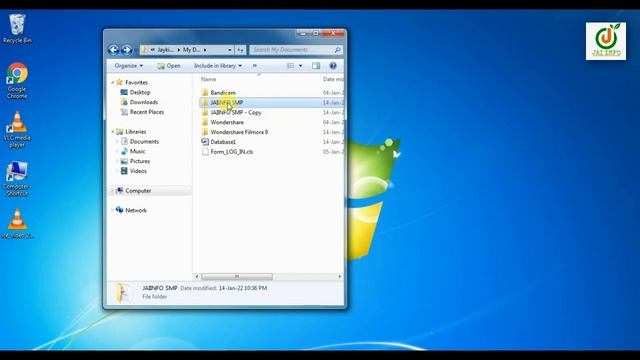Expand the Computer tree node arrow
The width and height of the screenshot is (640, 360).
click(113, 191)
